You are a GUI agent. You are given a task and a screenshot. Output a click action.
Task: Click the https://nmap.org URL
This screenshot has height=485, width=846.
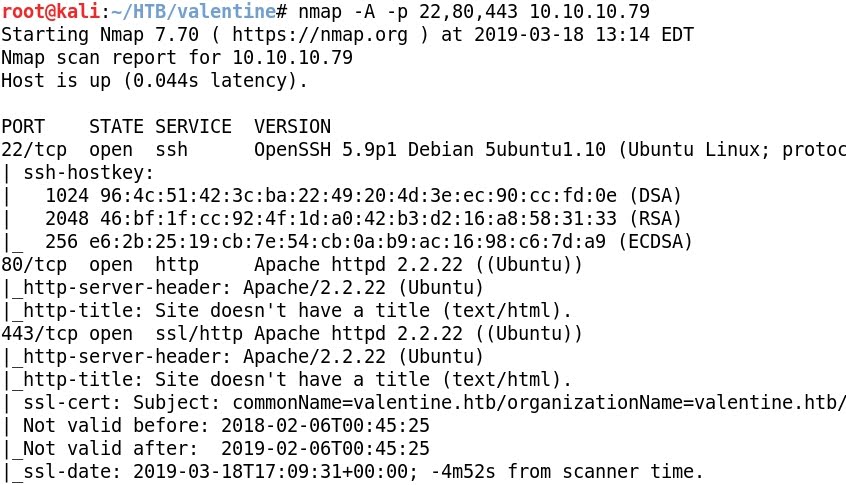pyautogui.click(x=320, y=35)
